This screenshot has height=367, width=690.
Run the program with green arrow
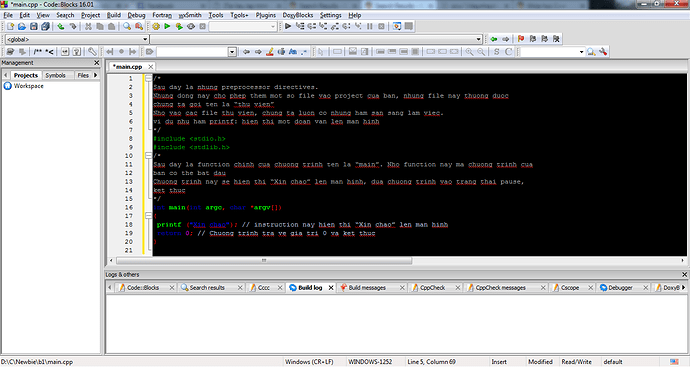(x=167, y=26)
